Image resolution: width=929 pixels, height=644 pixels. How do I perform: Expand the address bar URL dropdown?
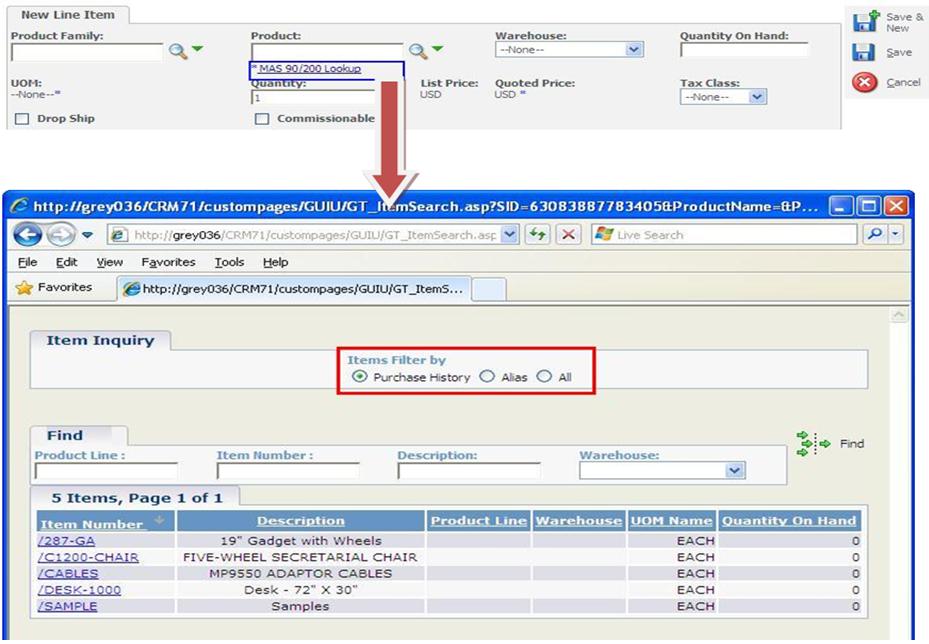pyautogui.click(x=510, y=235)
